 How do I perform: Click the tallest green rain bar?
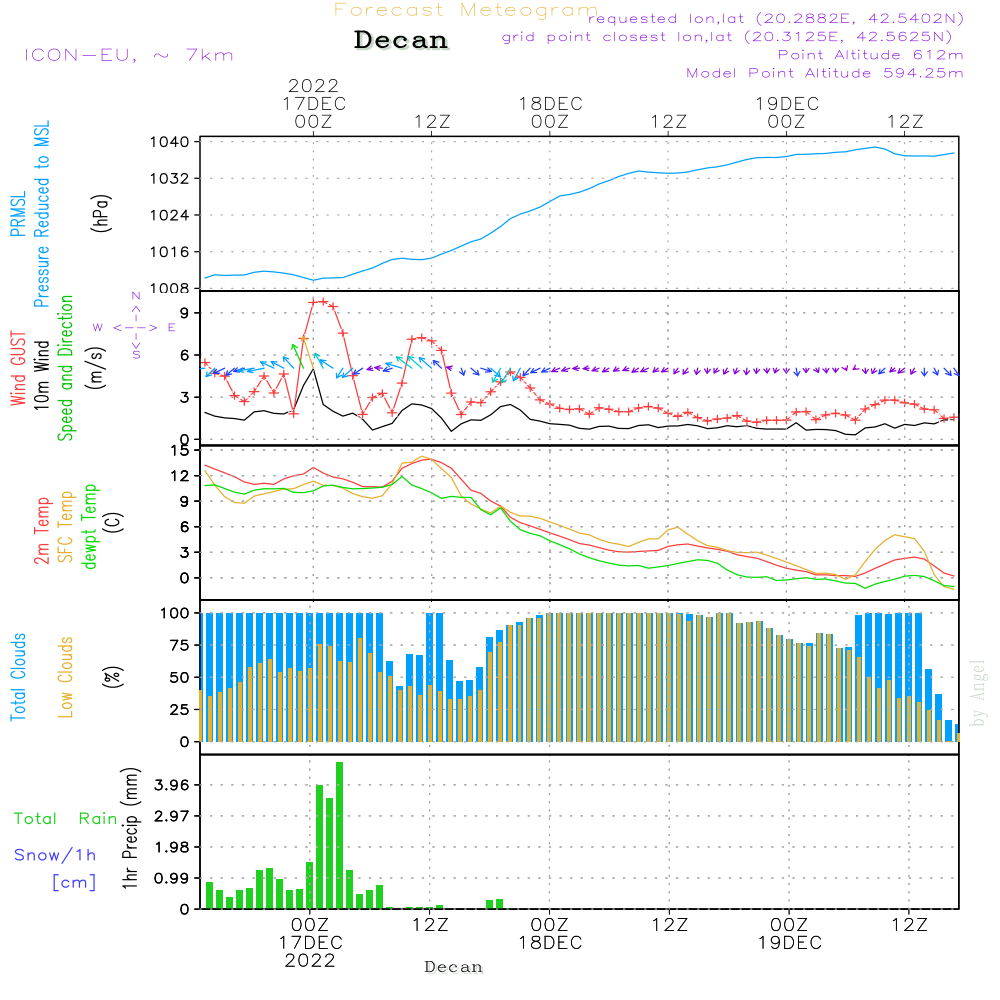(x=339, y=835)
